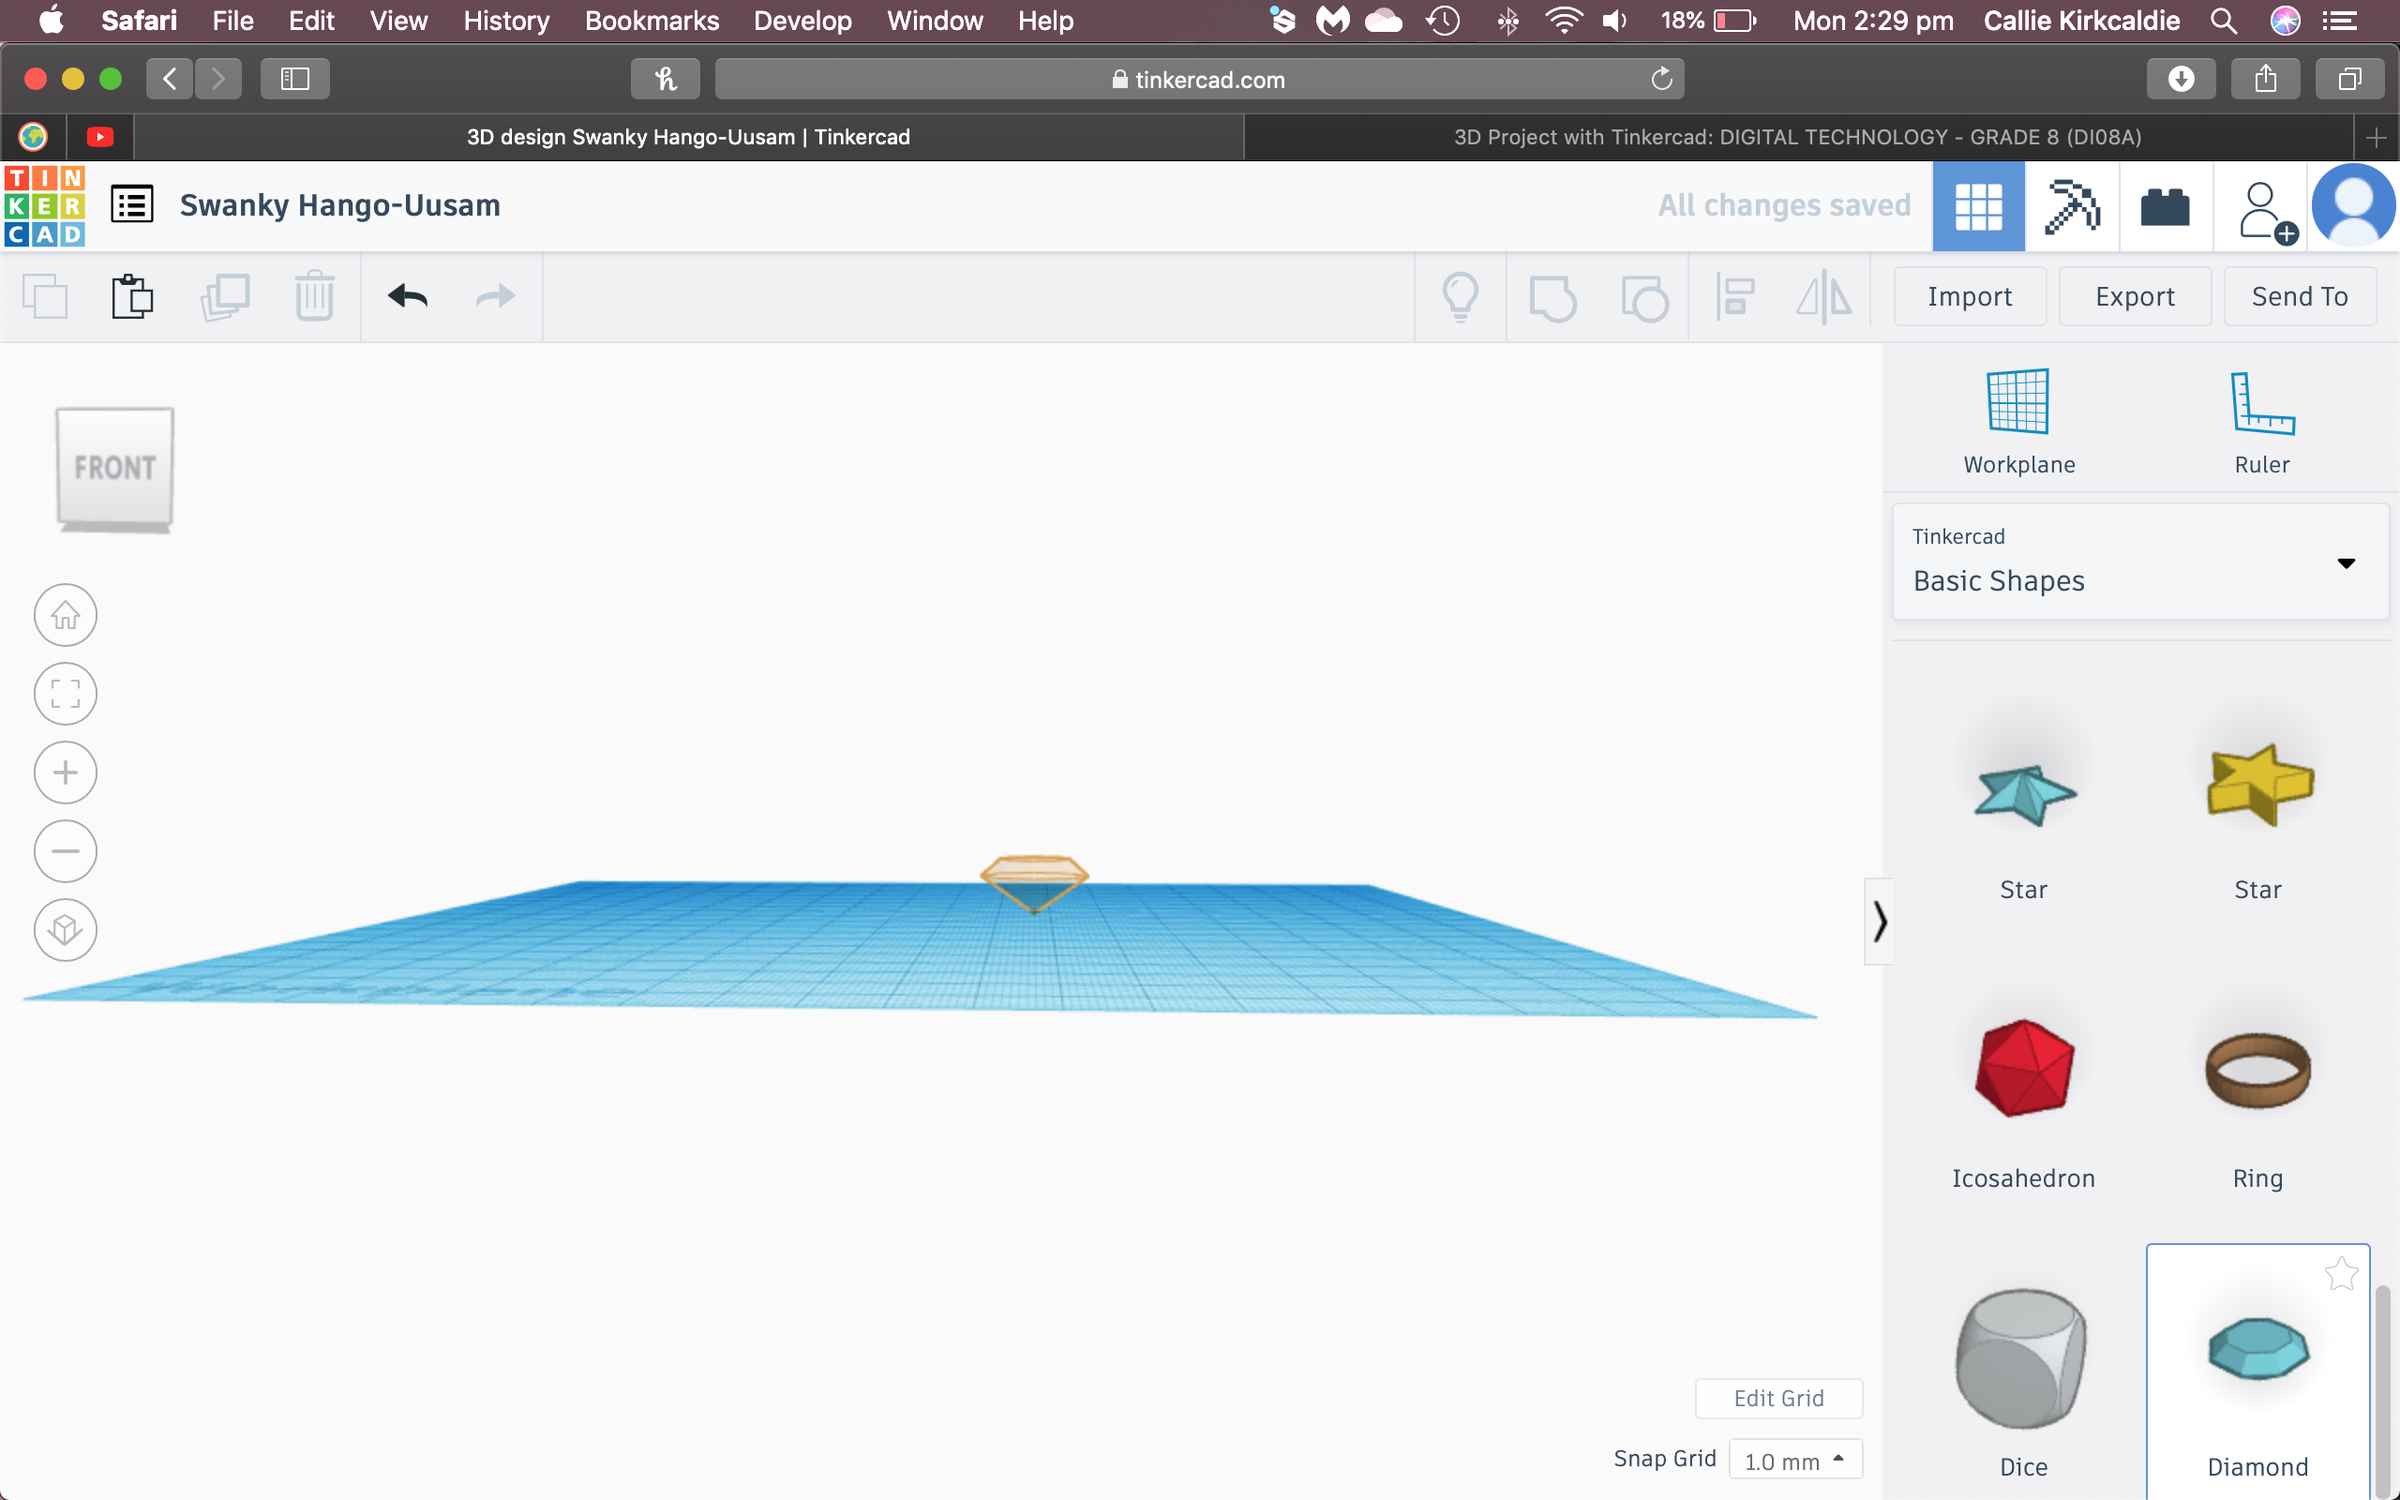Open Blocks mode pickaxe icon
2400x1500 pixels.
2071,206
